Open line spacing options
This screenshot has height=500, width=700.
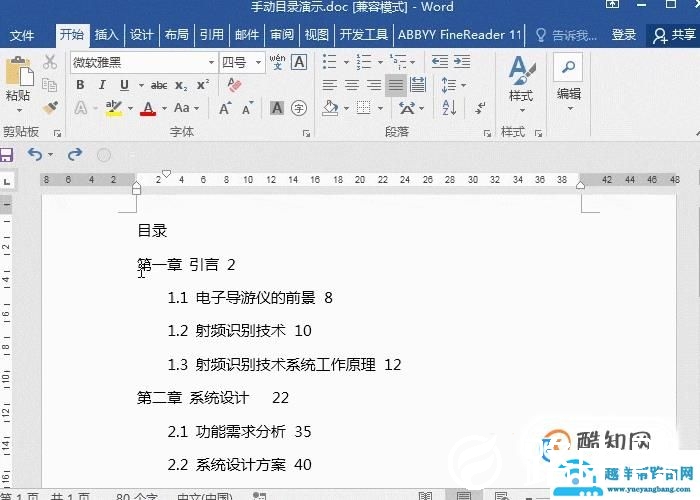(x=453, y=85)
